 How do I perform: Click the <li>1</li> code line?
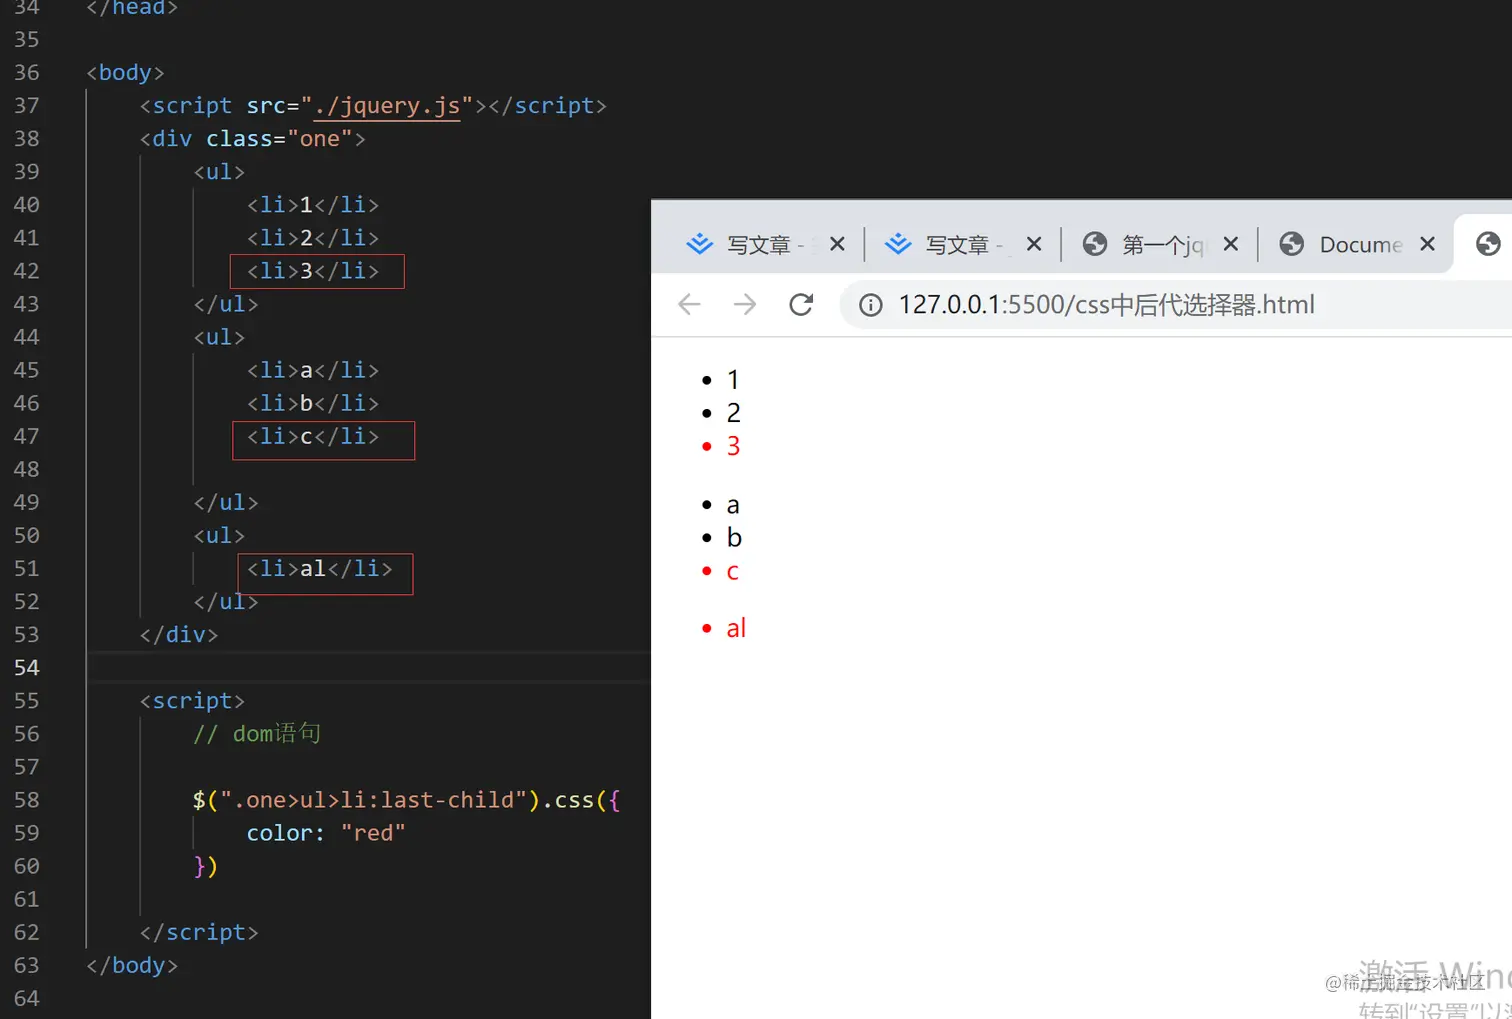[x=313, y=205]
